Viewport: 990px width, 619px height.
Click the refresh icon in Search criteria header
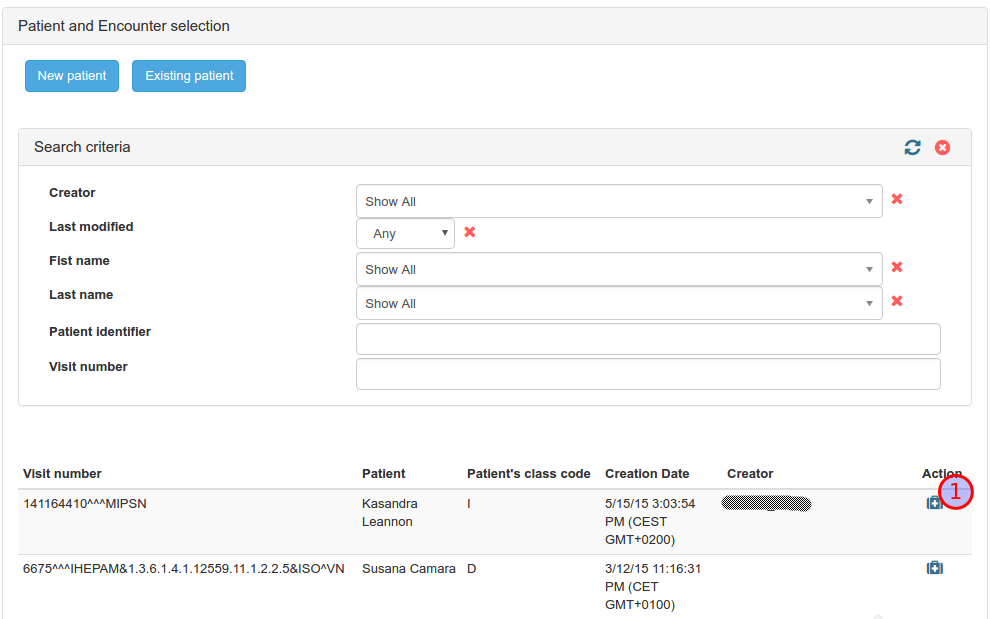click(x=912, y=147)
